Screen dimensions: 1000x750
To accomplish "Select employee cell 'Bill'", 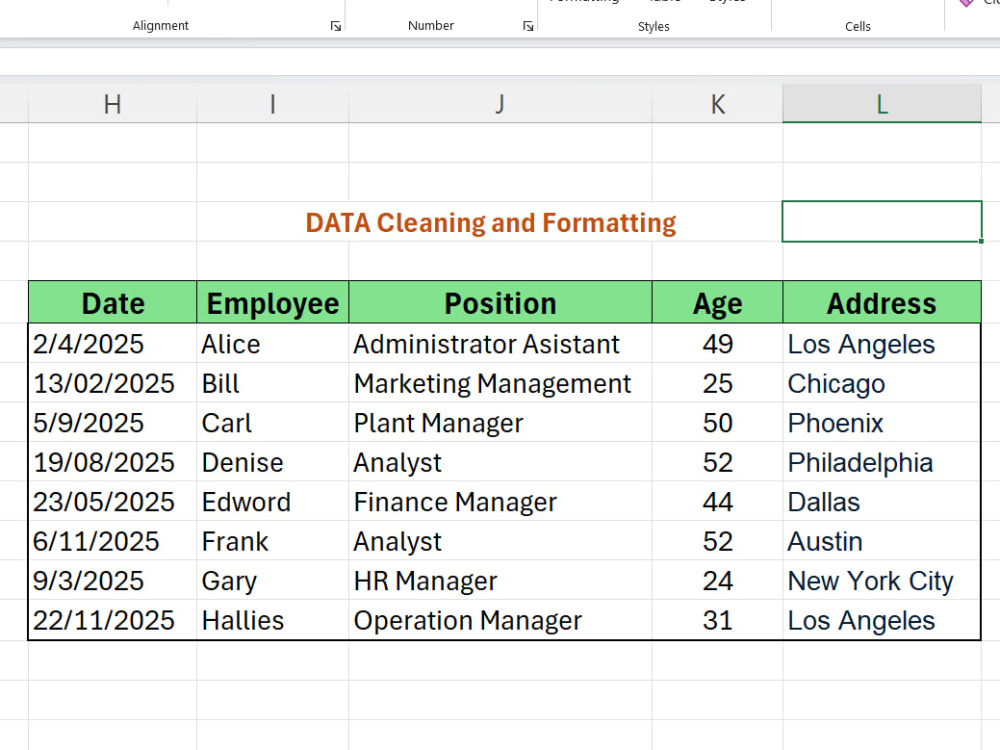I will pyautogui.click(x=273, y=383).
